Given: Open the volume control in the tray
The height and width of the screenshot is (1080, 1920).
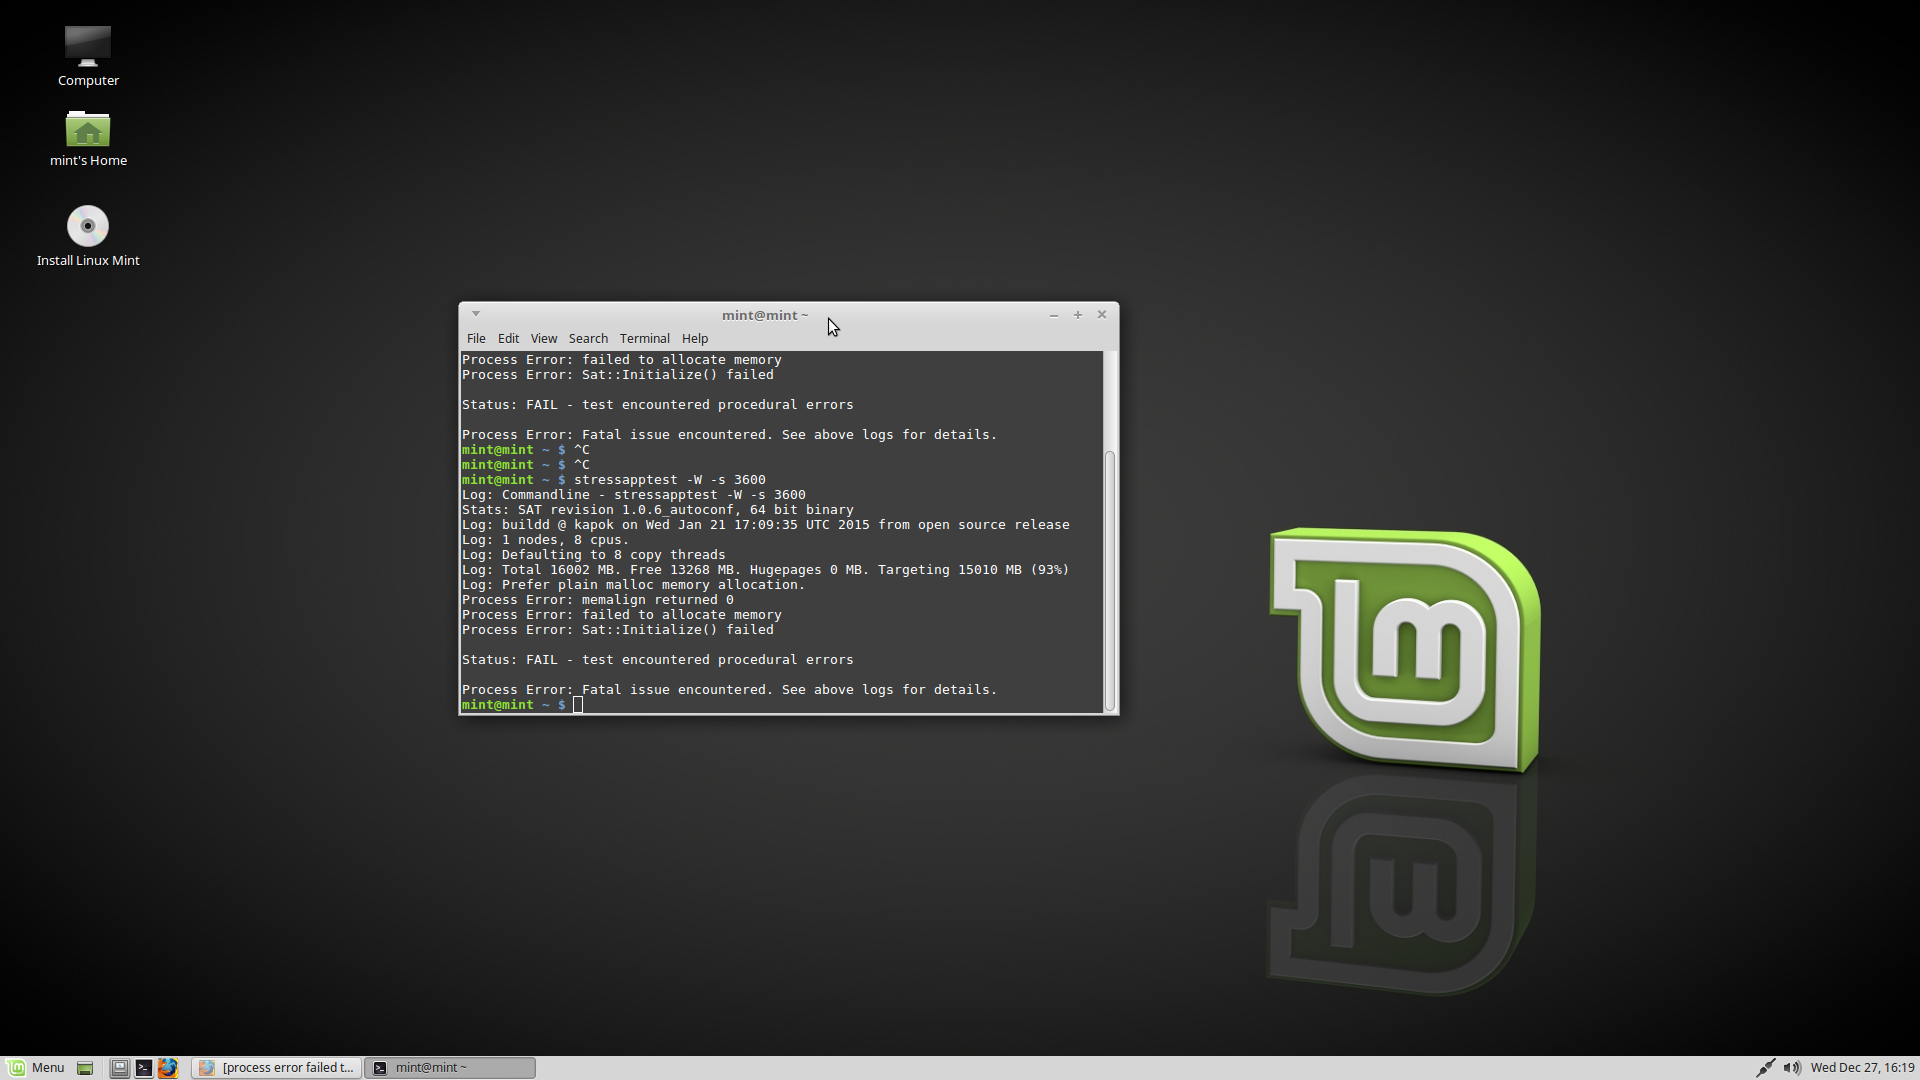Looking at the screenshot, I should (1792, 1068).
